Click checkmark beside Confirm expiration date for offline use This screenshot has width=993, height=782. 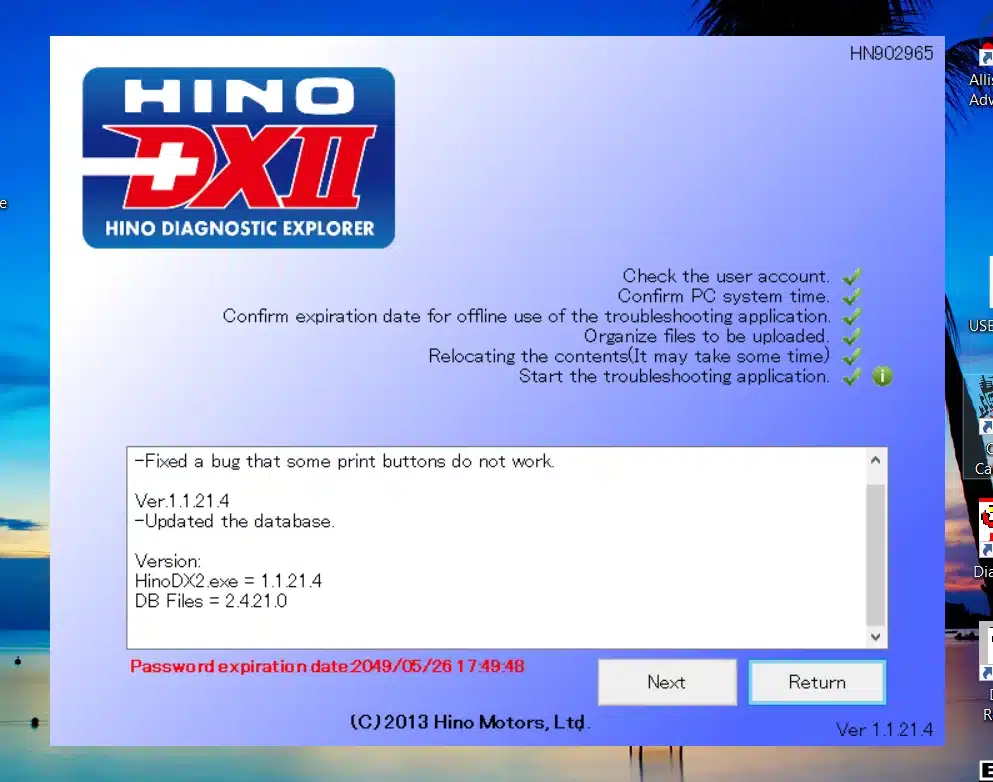[x=851, y=316]
